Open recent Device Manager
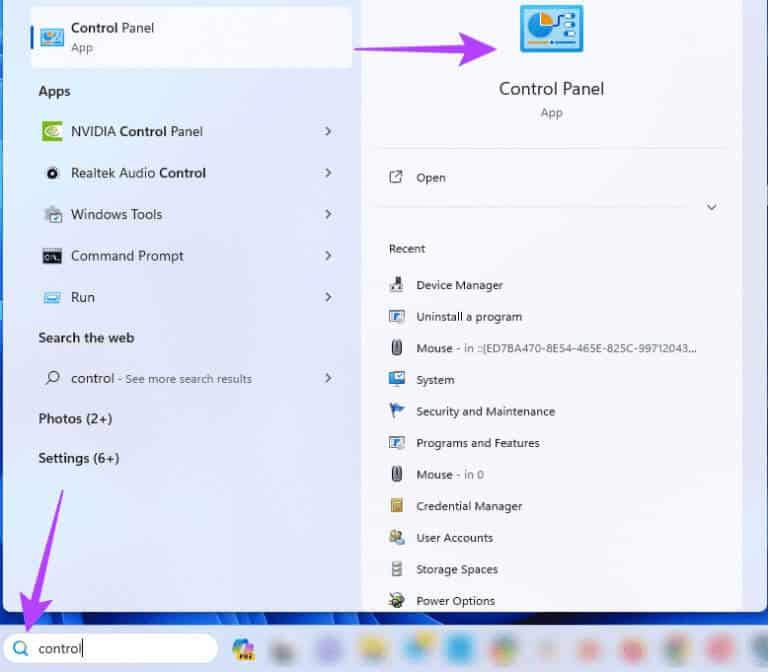 (459, 285)
